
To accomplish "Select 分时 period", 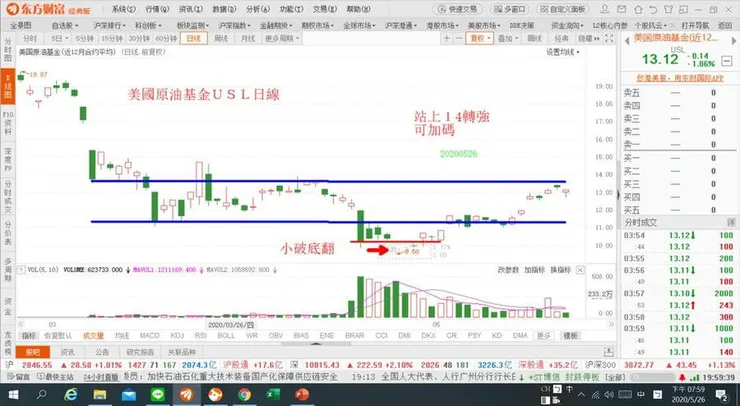I will [29, 38].
